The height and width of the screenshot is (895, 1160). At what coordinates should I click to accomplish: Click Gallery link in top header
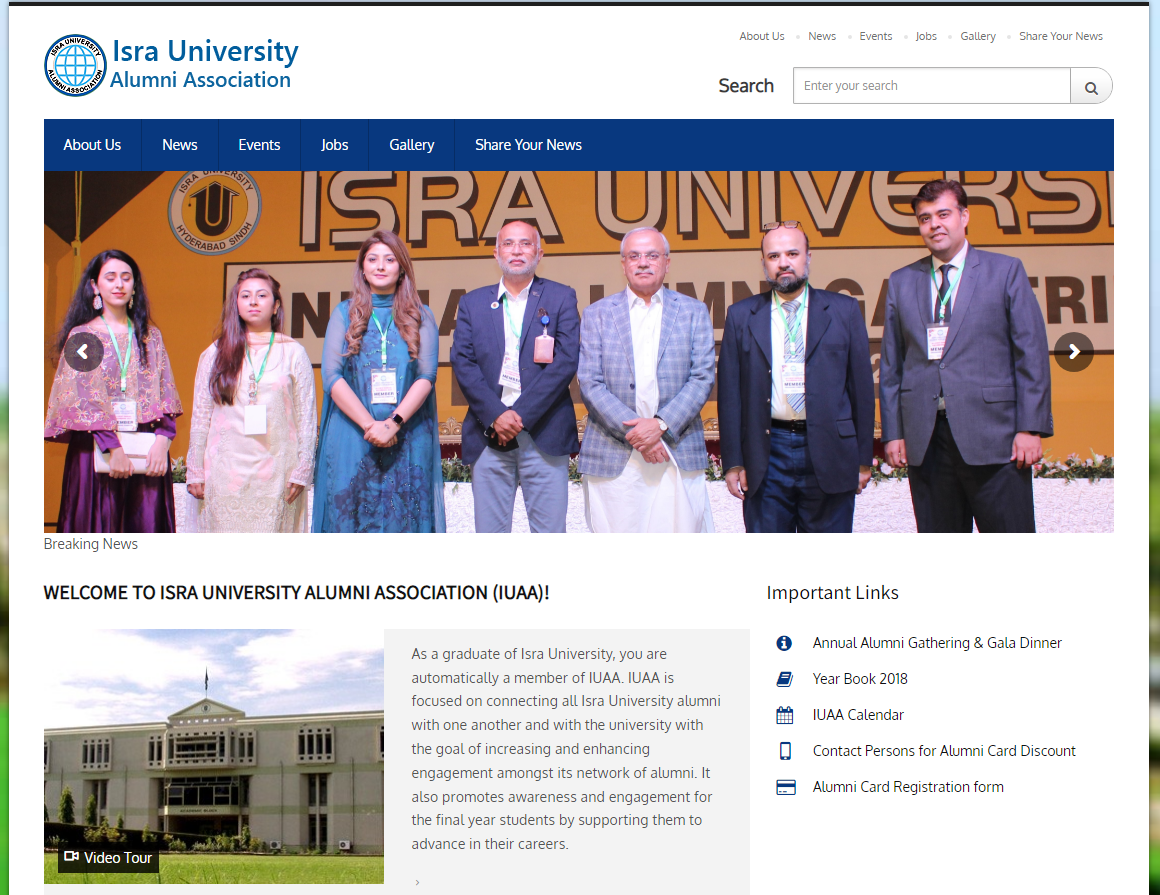[978, 36]
